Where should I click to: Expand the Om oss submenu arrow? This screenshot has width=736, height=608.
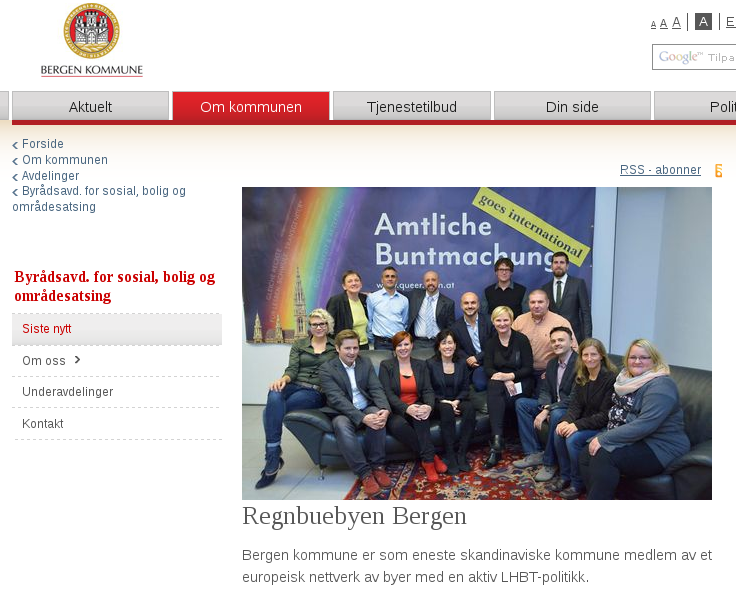coord(77,360)
